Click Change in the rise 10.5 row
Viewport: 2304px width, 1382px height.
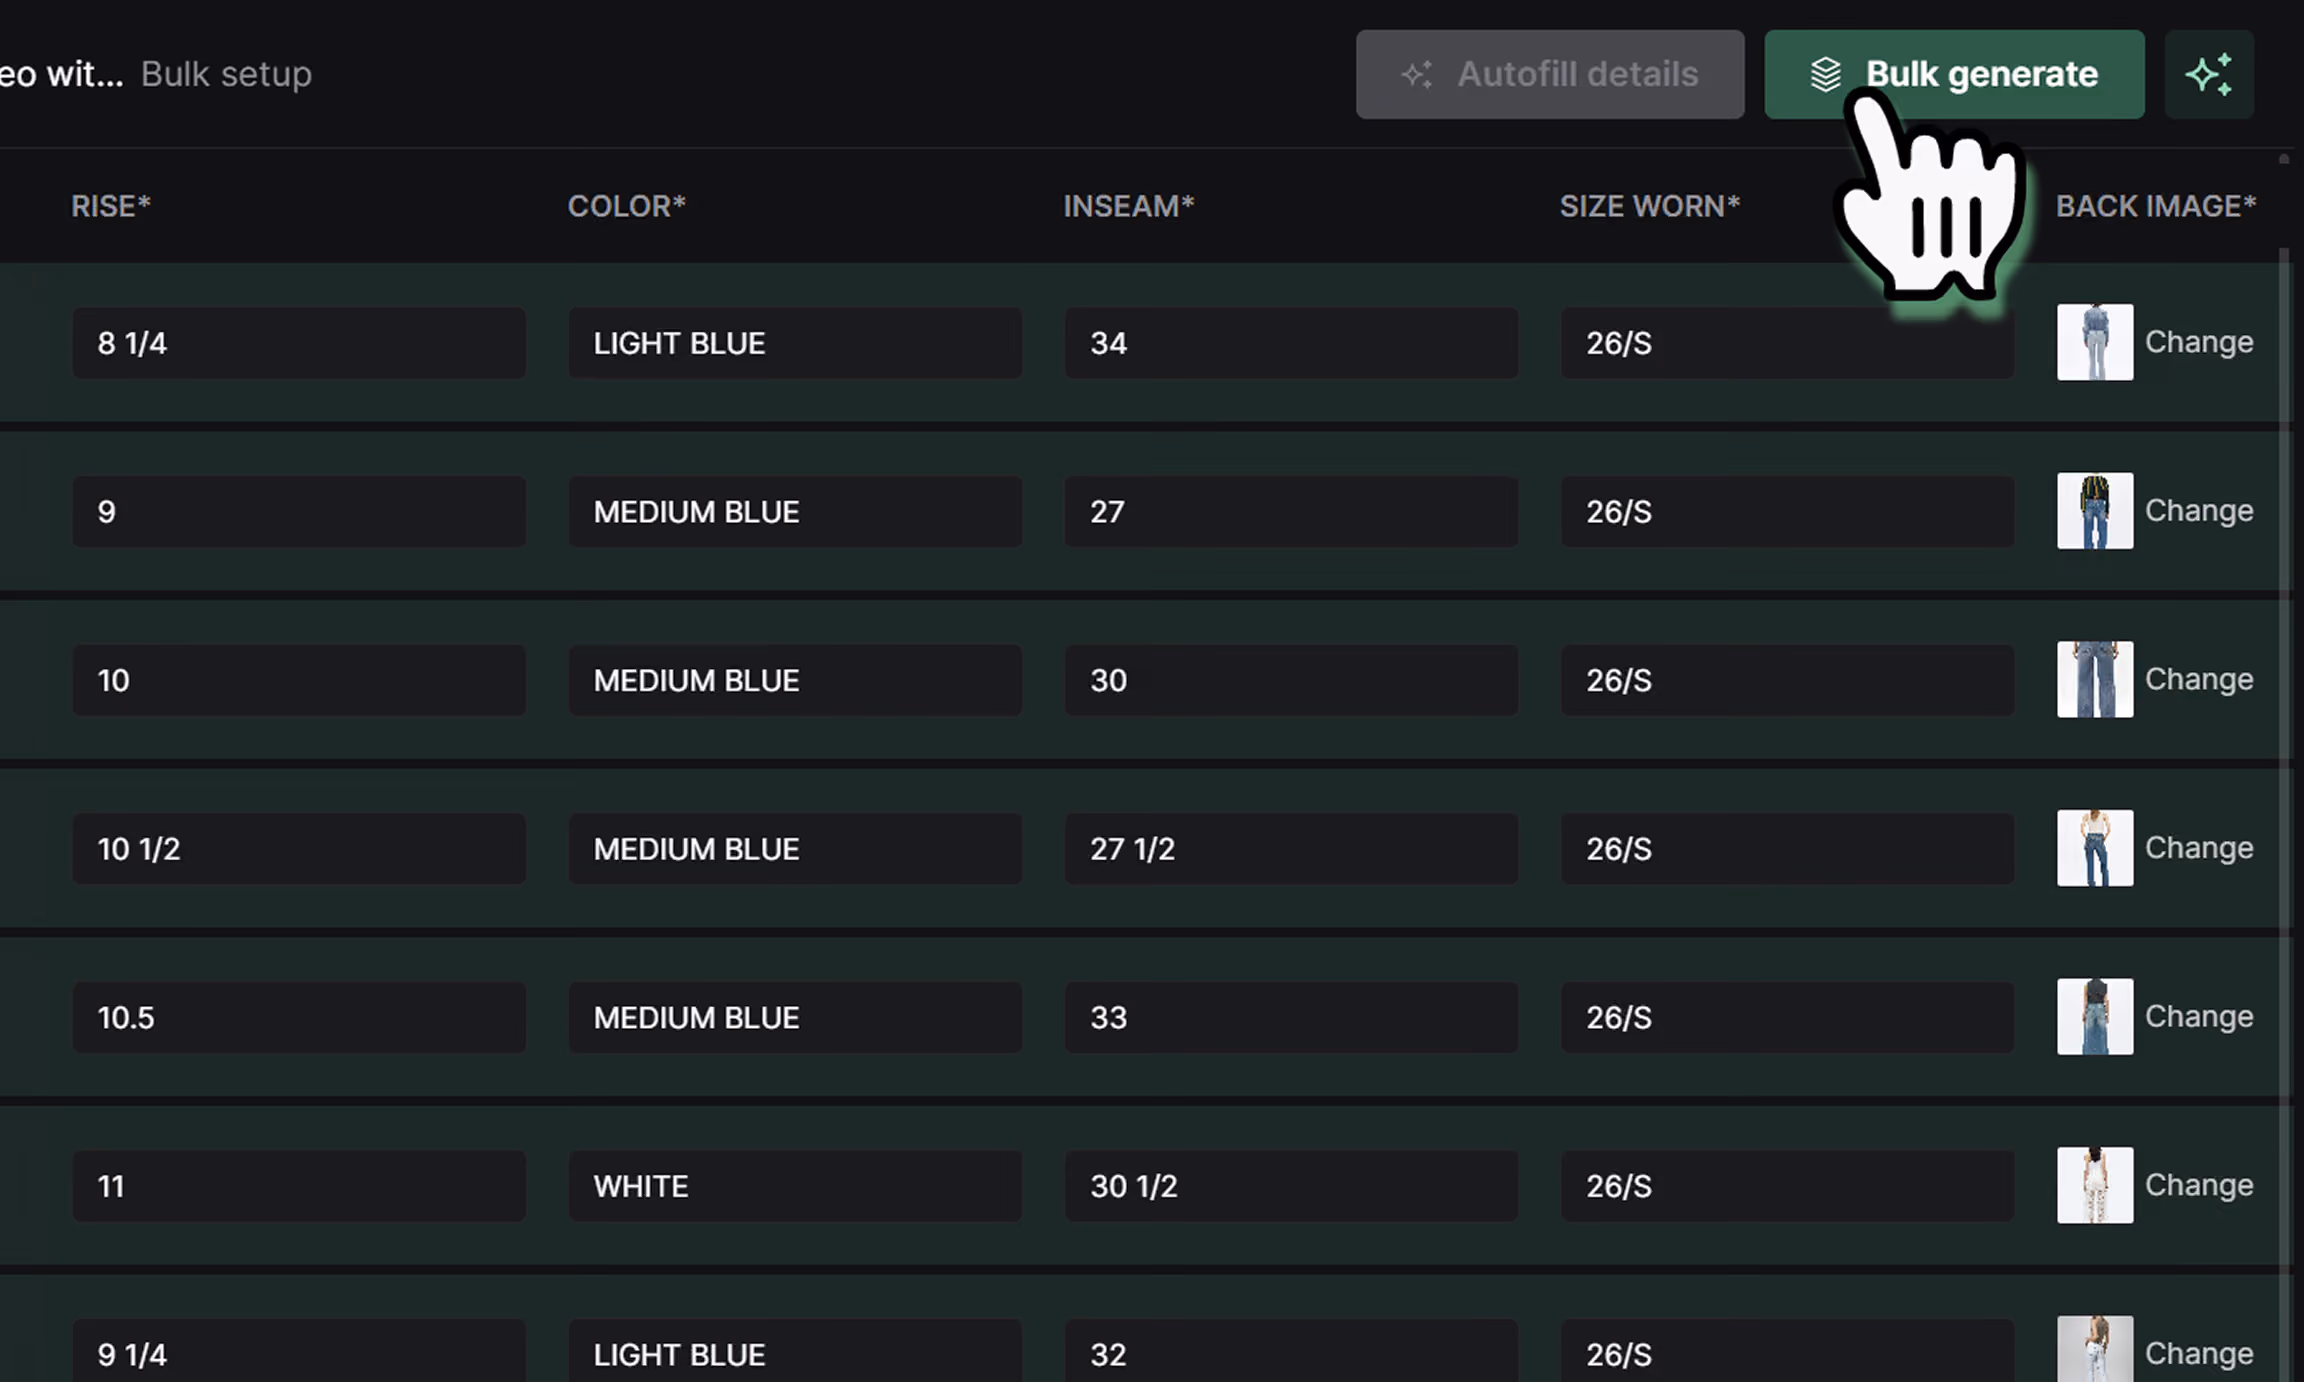point(2199,1016)
